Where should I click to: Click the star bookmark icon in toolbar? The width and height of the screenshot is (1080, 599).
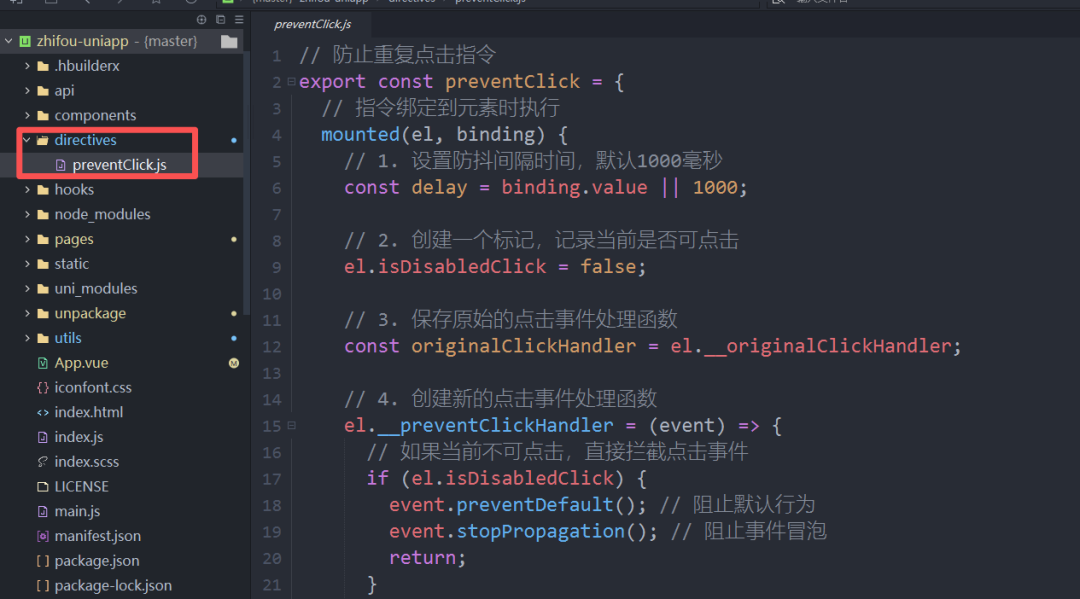tap(155, 3)
